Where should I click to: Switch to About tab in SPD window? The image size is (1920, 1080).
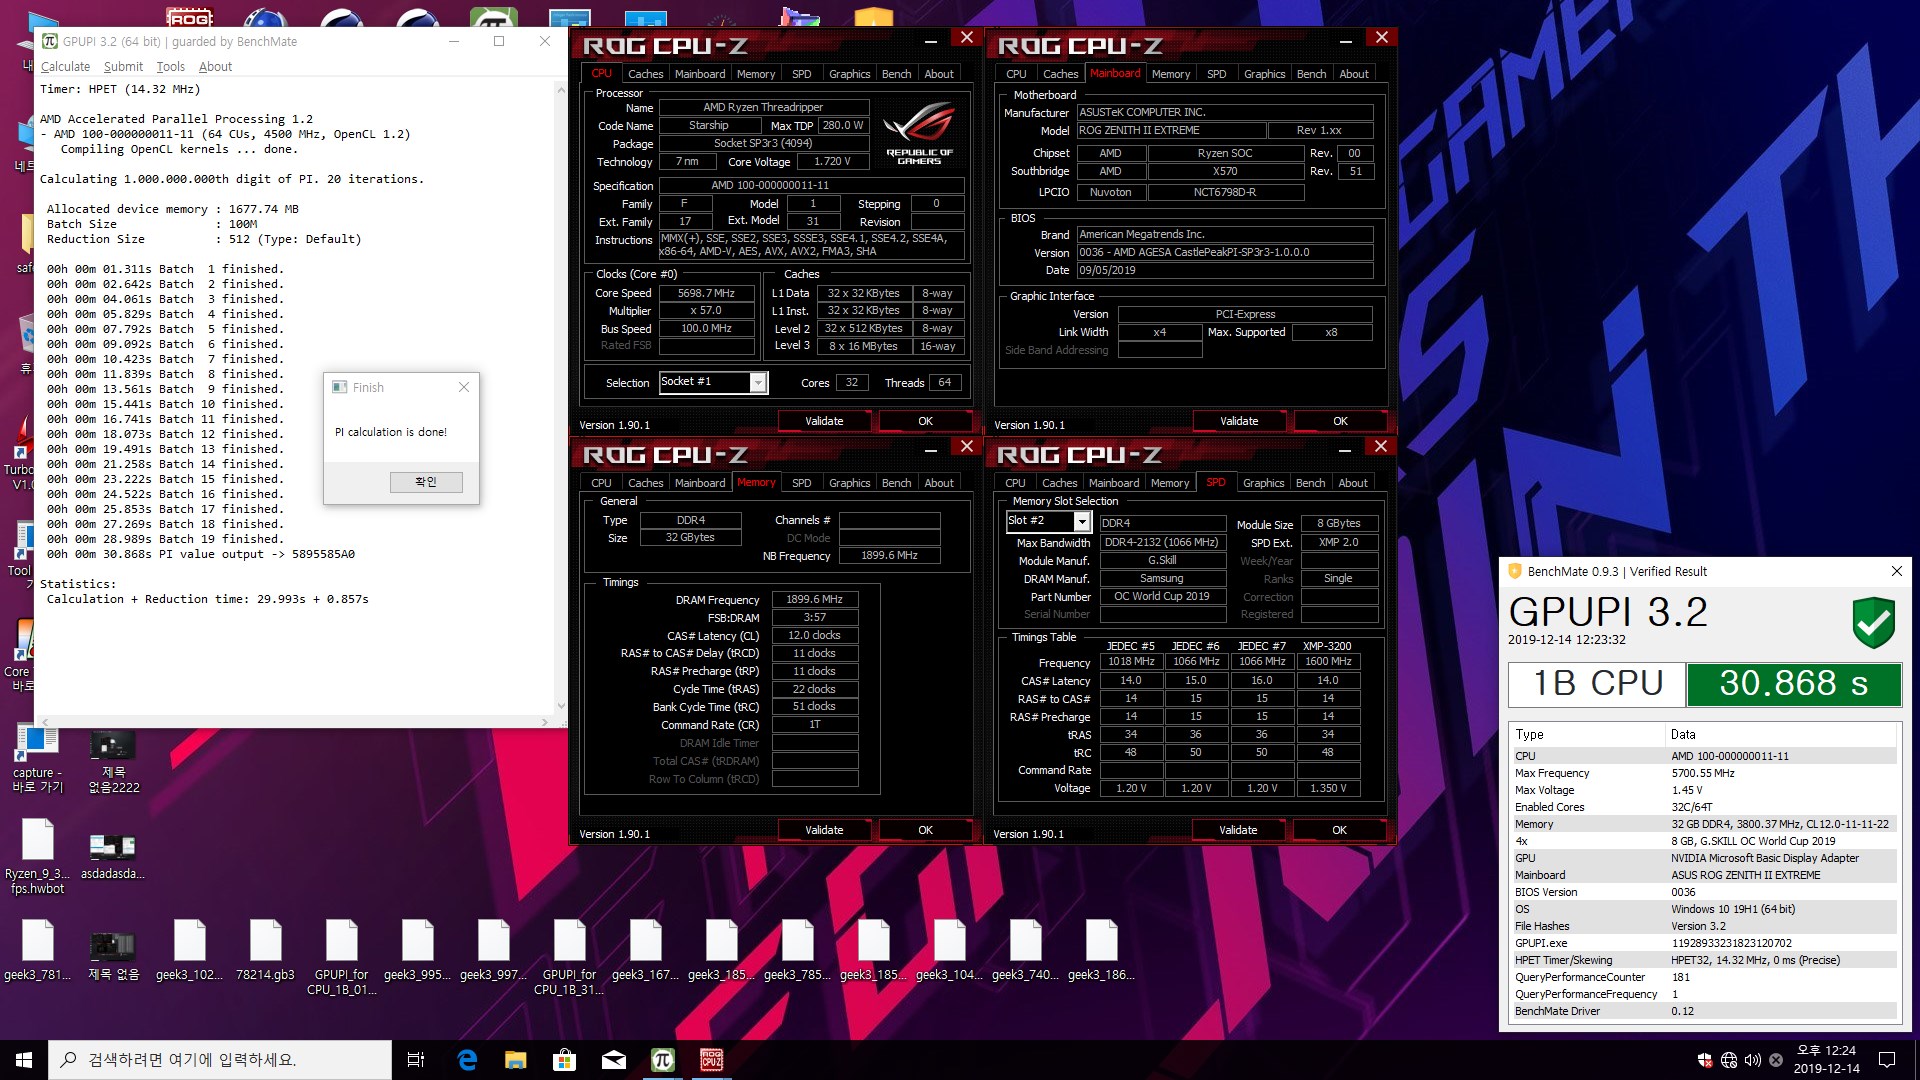click(x=1352, y=483)
